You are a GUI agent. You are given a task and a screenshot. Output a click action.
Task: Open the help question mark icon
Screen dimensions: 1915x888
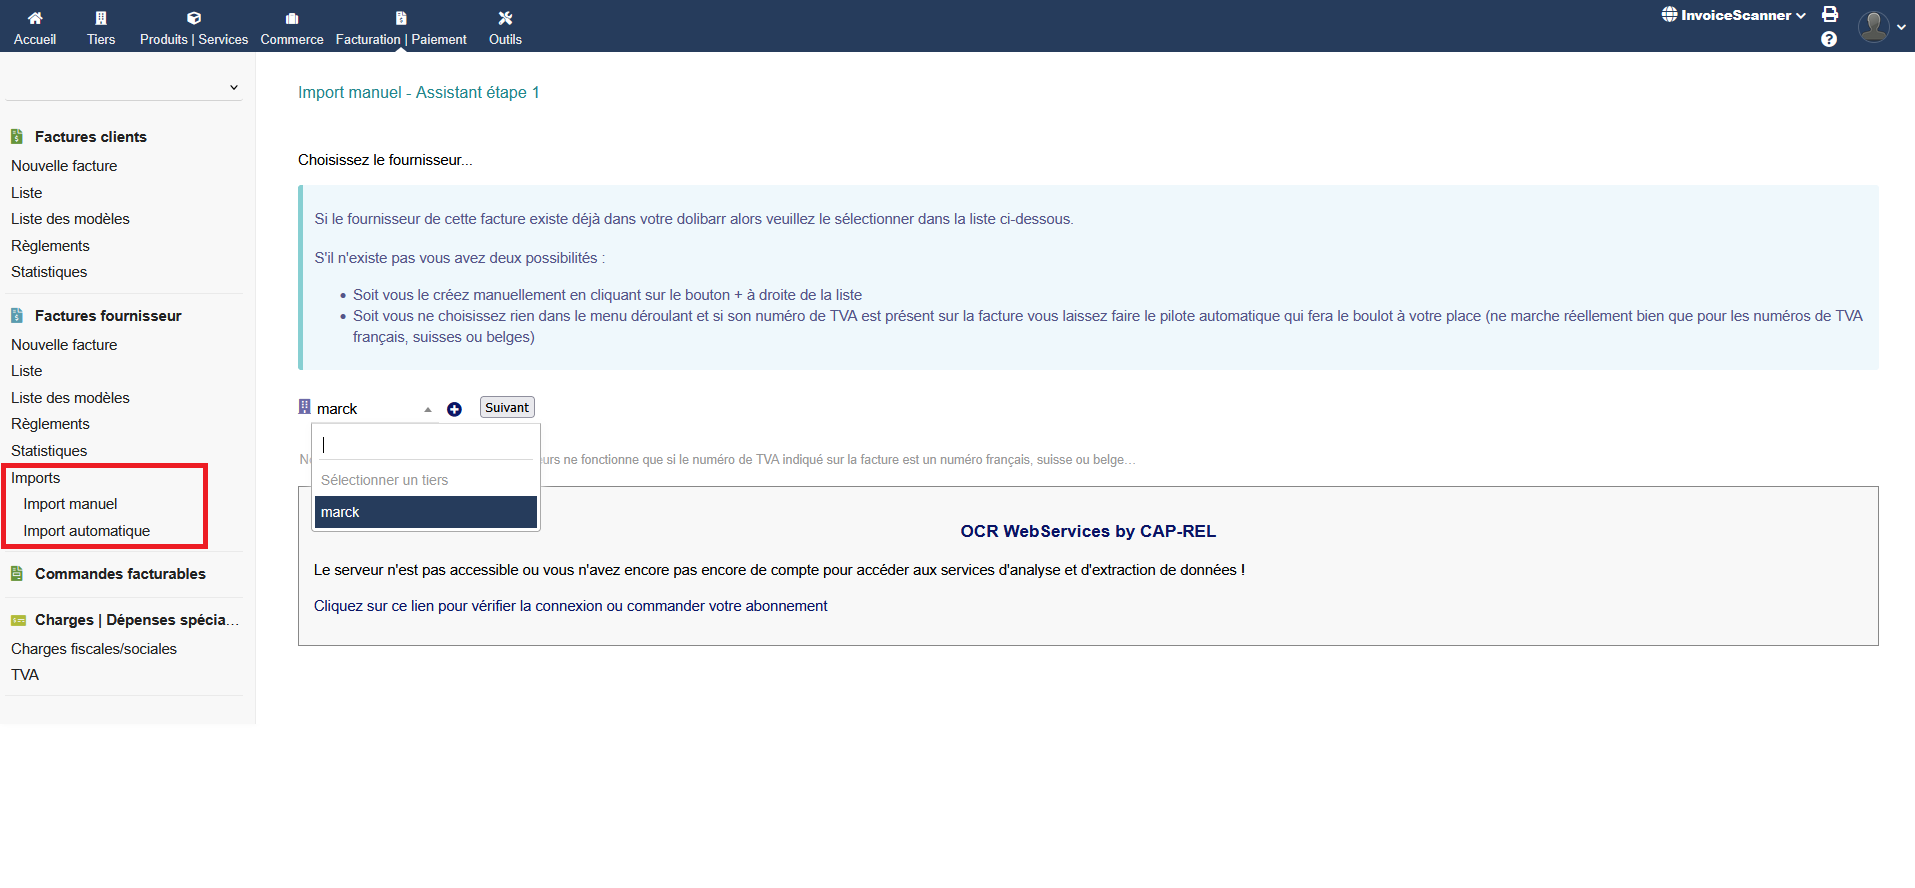[1829, 39]
